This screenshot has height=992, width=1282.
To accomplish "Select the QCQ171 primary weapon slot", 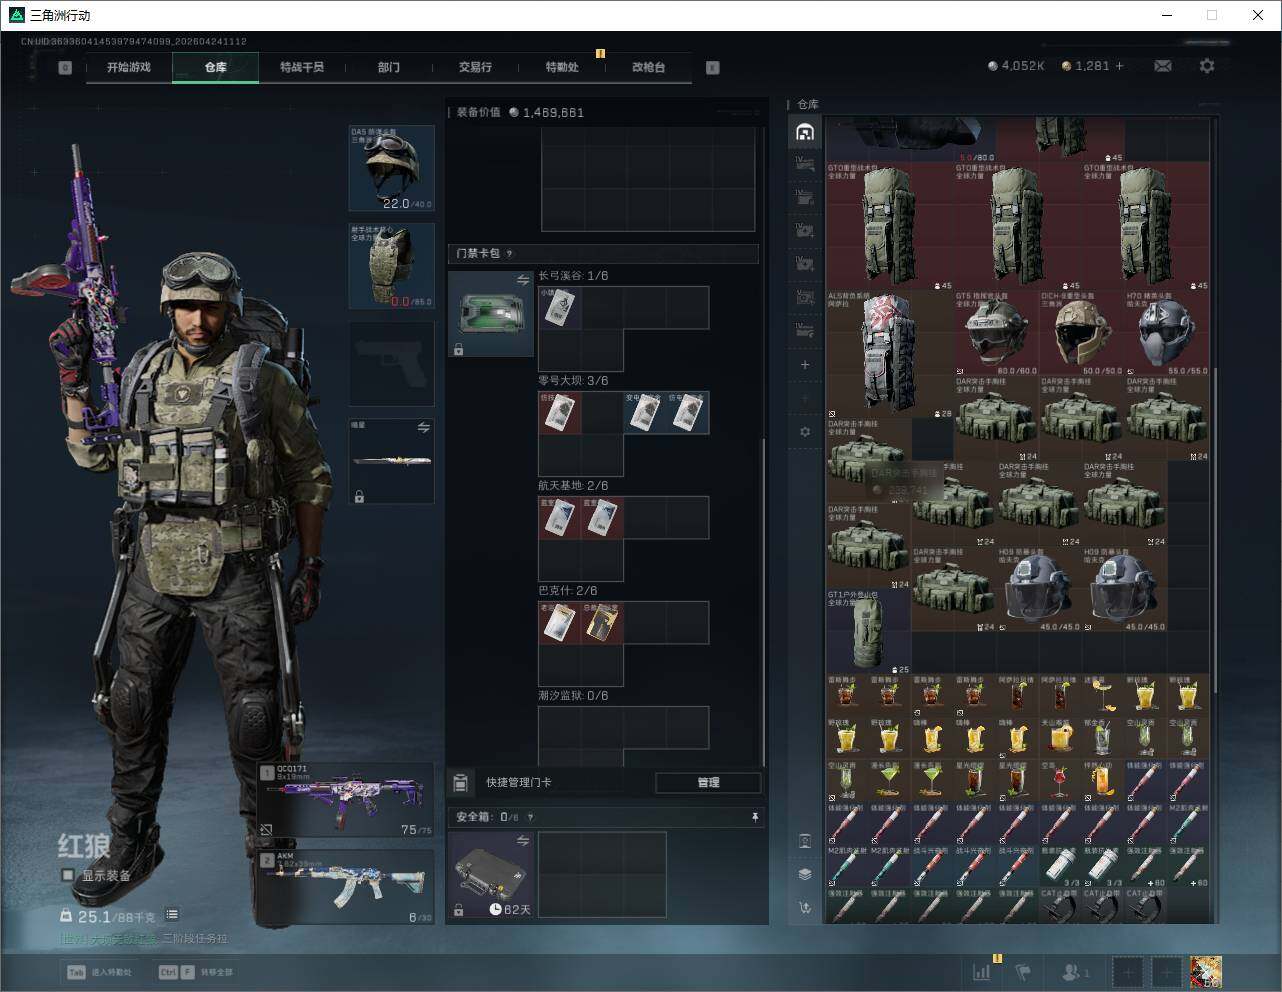I will [346, 800].
